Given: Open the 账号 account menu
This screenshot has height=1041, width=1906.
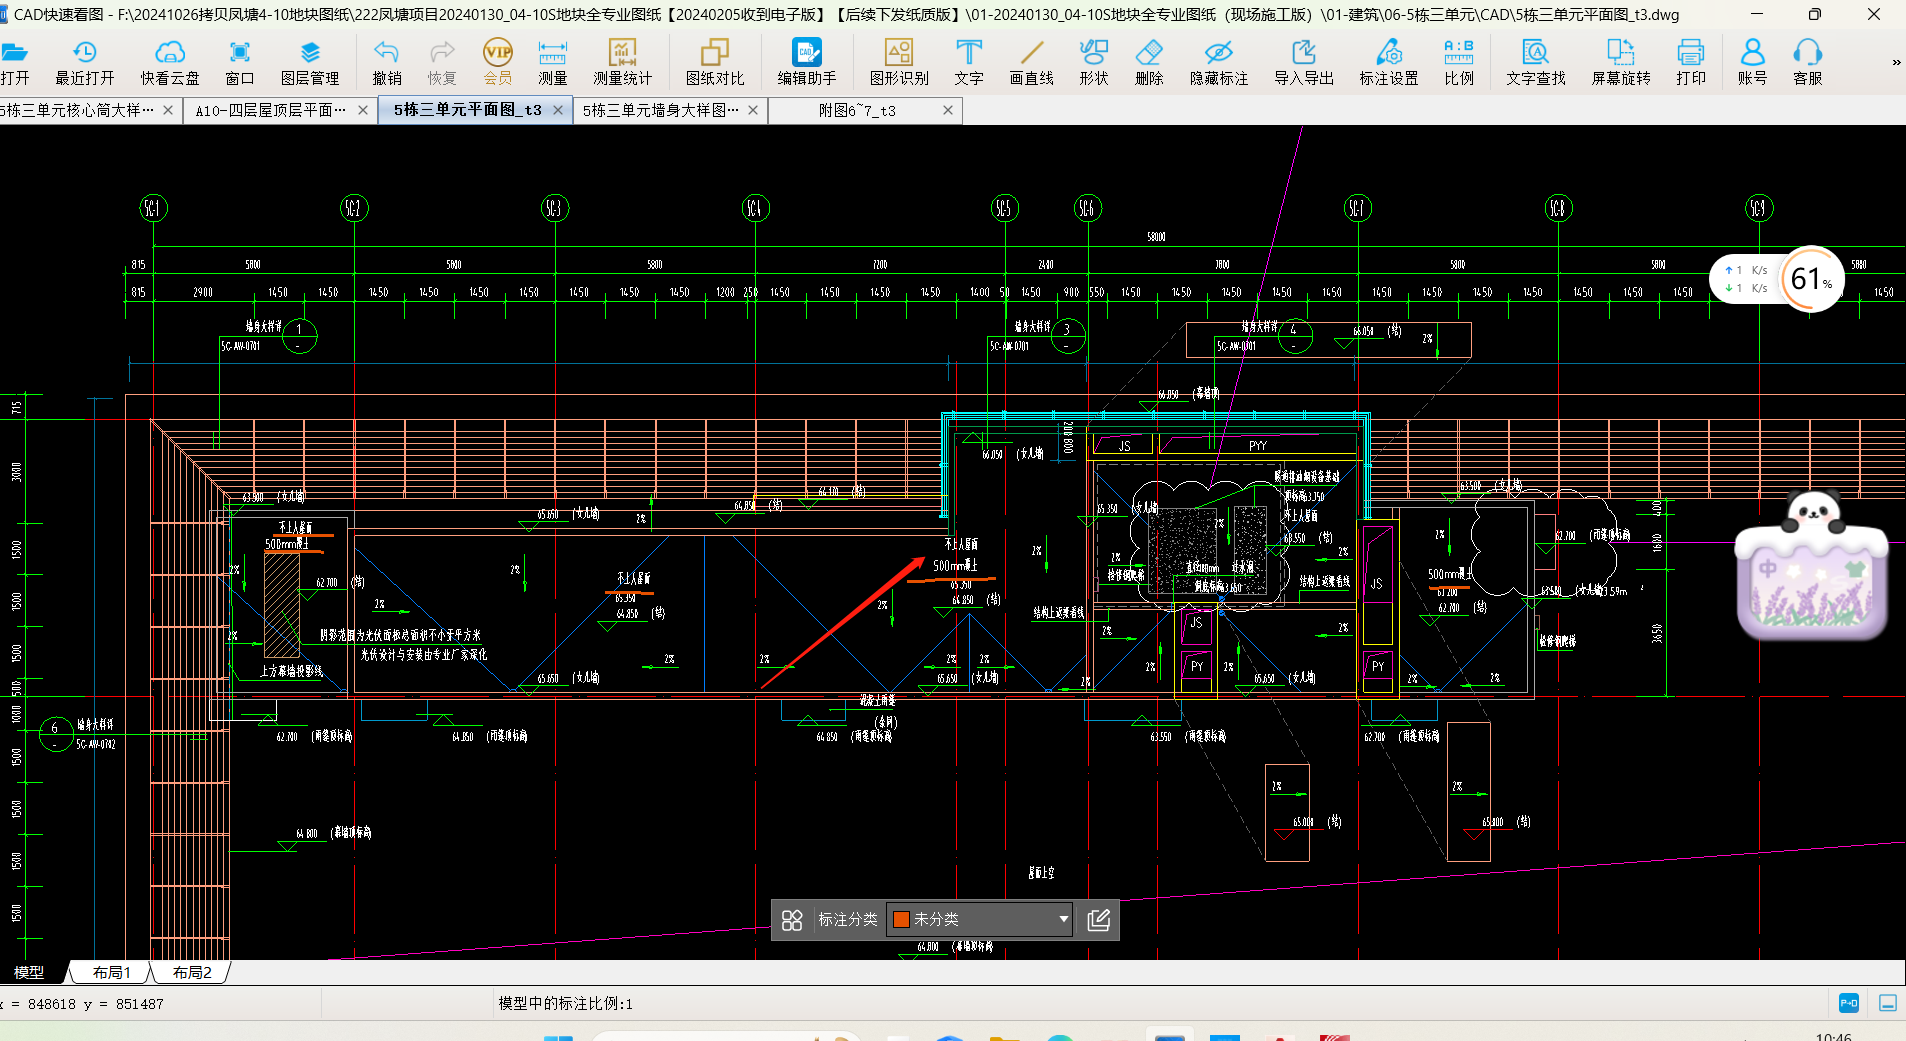Looking at the screenshot, I should pyautogui.click(x=1752, y=62).
